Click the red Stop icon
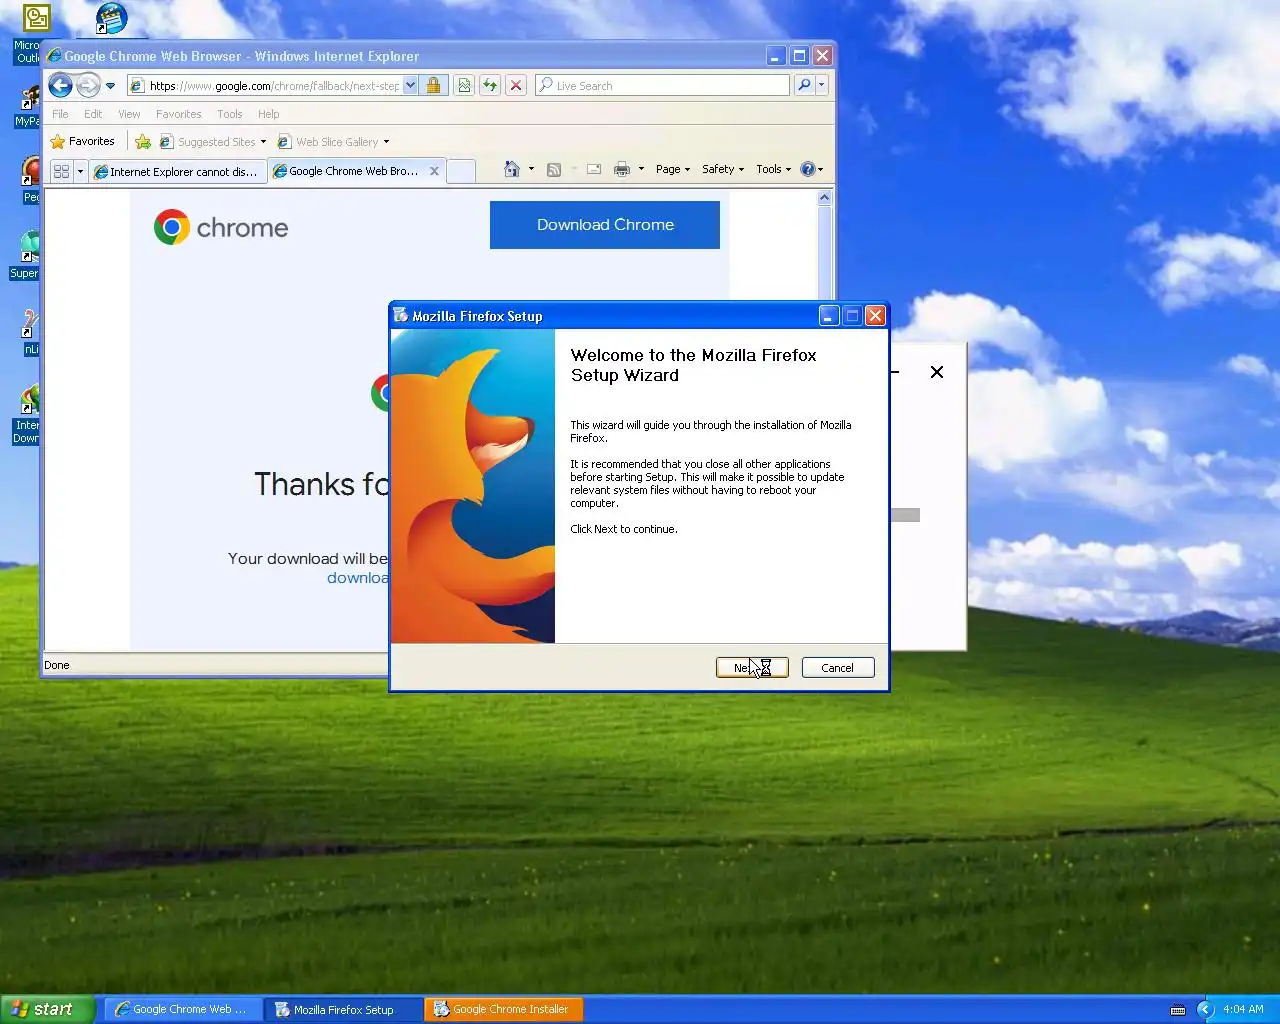The height and width of the screenshot is (1024, 1280). tap(516, 86)
